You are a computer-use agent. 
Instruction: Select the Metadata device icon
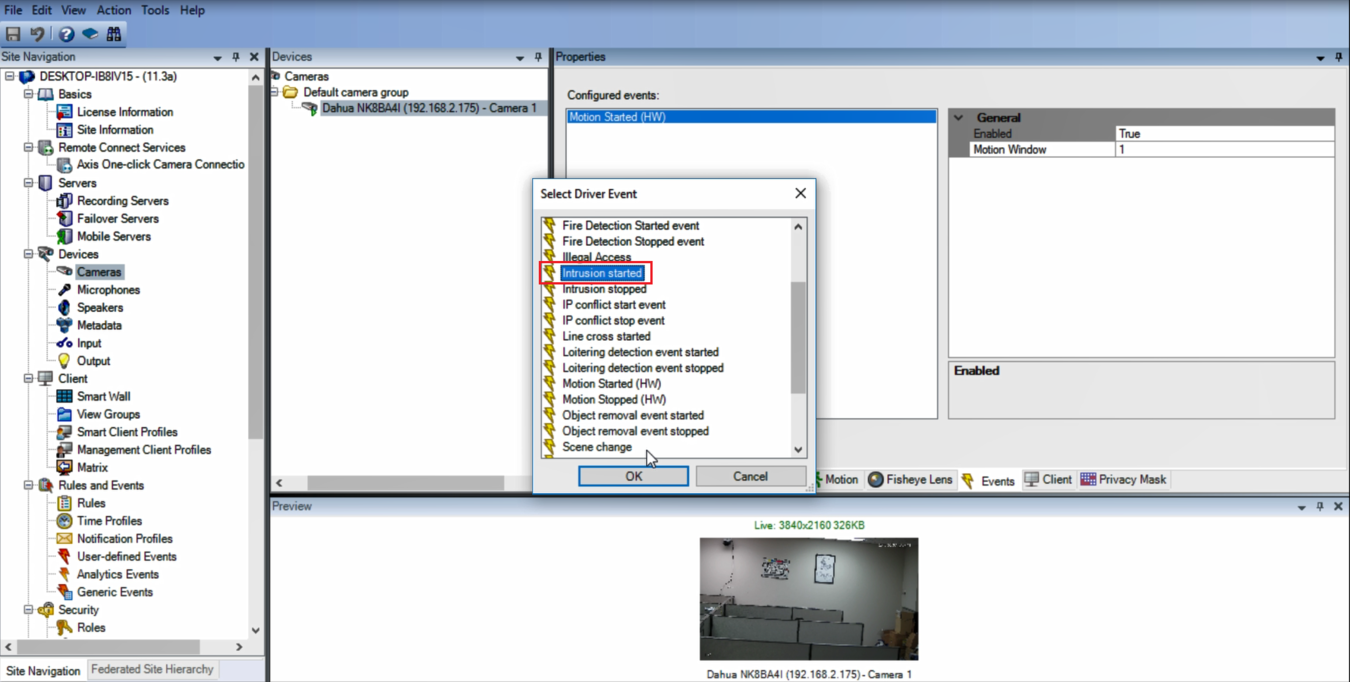64,326
